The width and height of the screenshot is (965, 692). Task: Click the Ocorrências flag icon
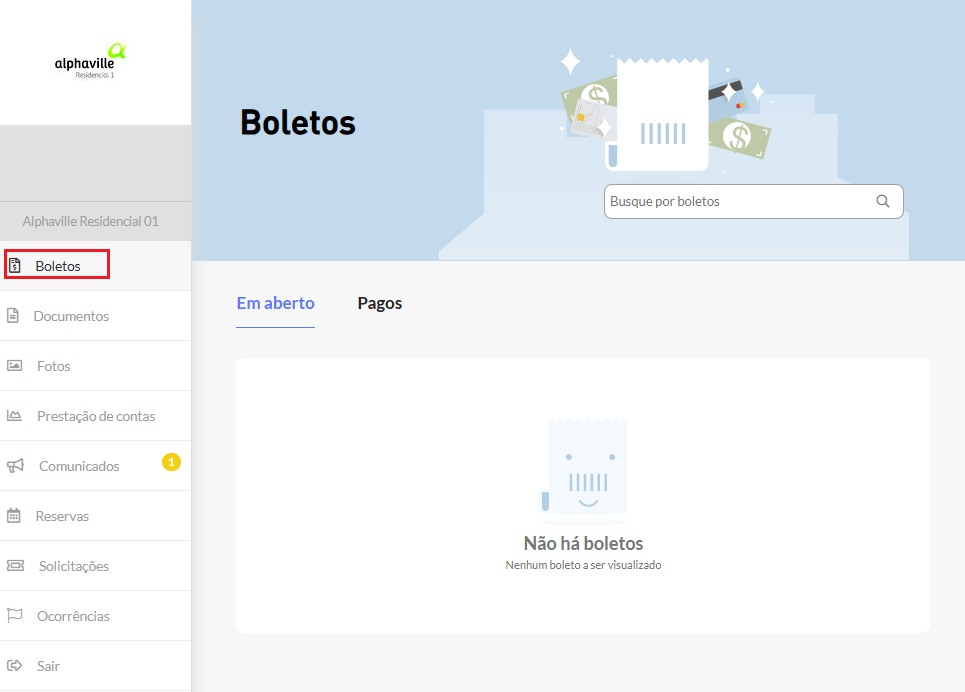point(14,616)
